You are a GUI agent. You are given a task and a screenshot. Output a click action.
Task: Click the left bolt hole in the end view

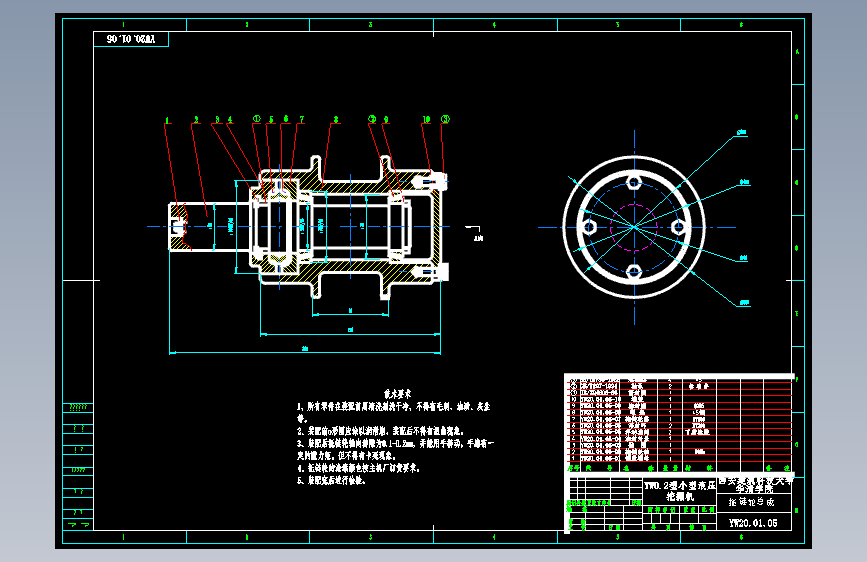(589, 227)
